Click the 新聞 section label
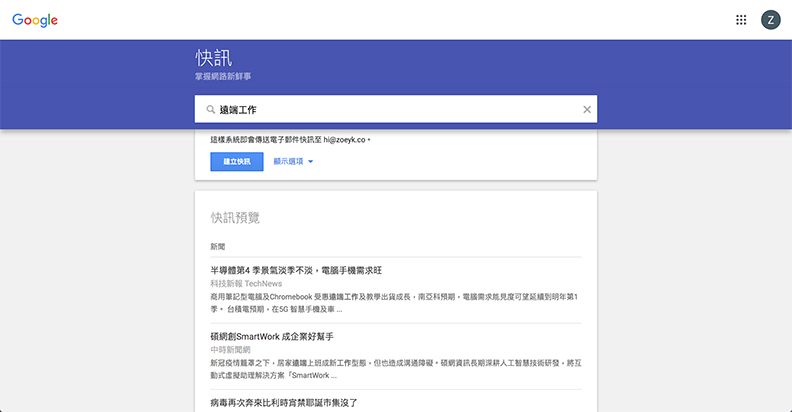 [x=218, y=245]
